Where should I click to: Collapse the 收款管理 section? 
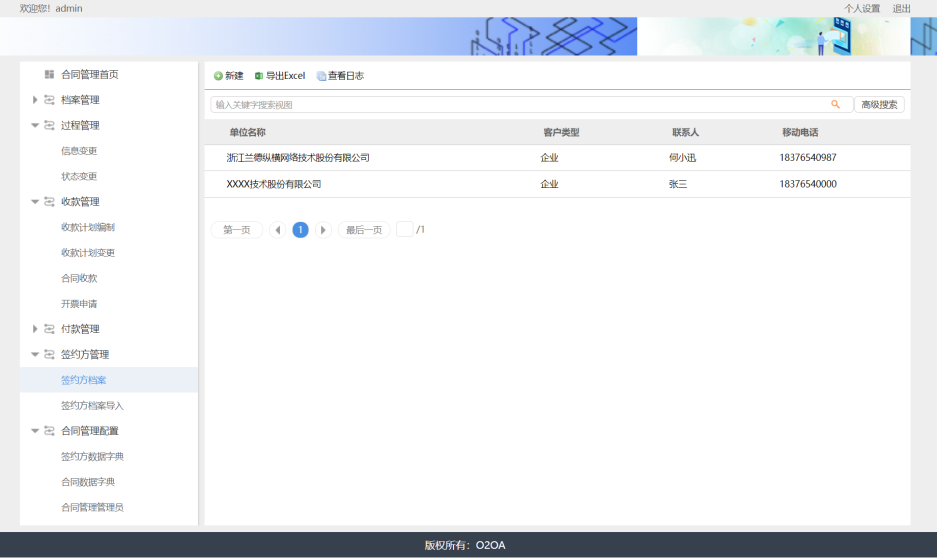[35, 202]
